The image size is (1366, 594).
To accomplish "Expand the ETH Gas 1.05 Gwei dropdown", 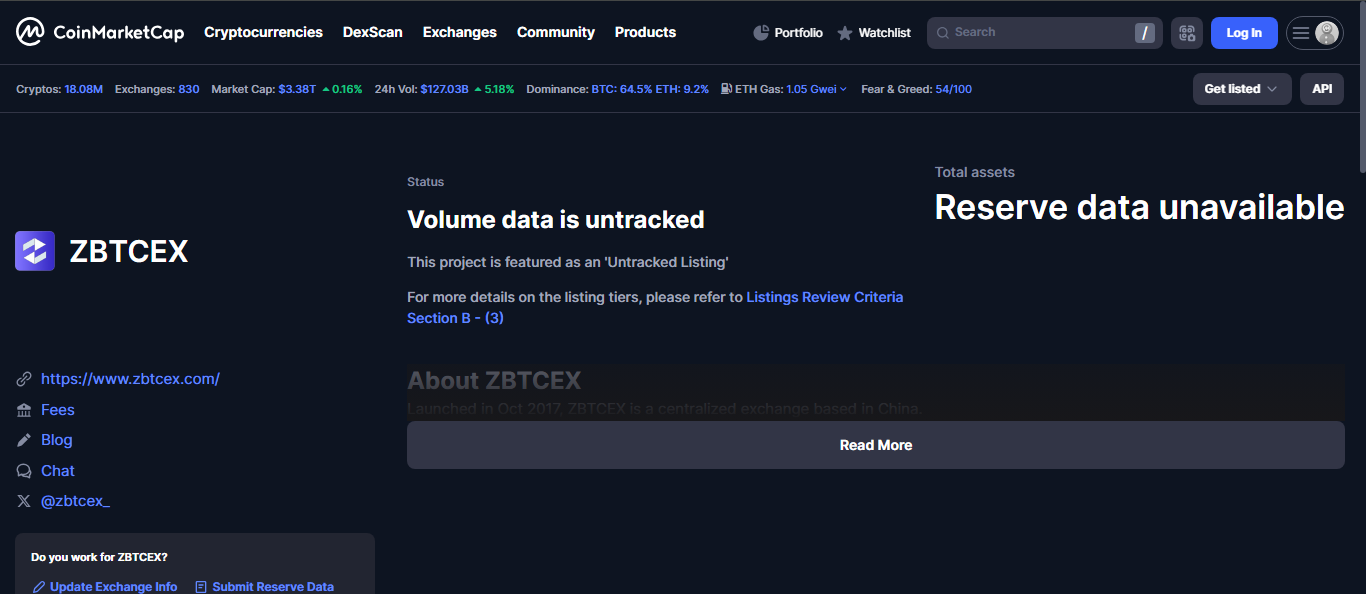I will [x=816, y=89].
